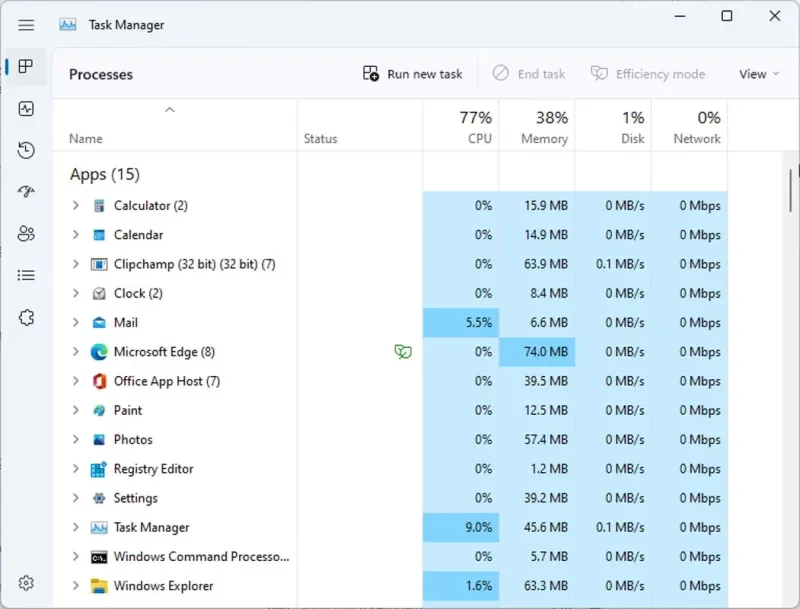
Task: Click Run new task button
Action: [413, 74]
